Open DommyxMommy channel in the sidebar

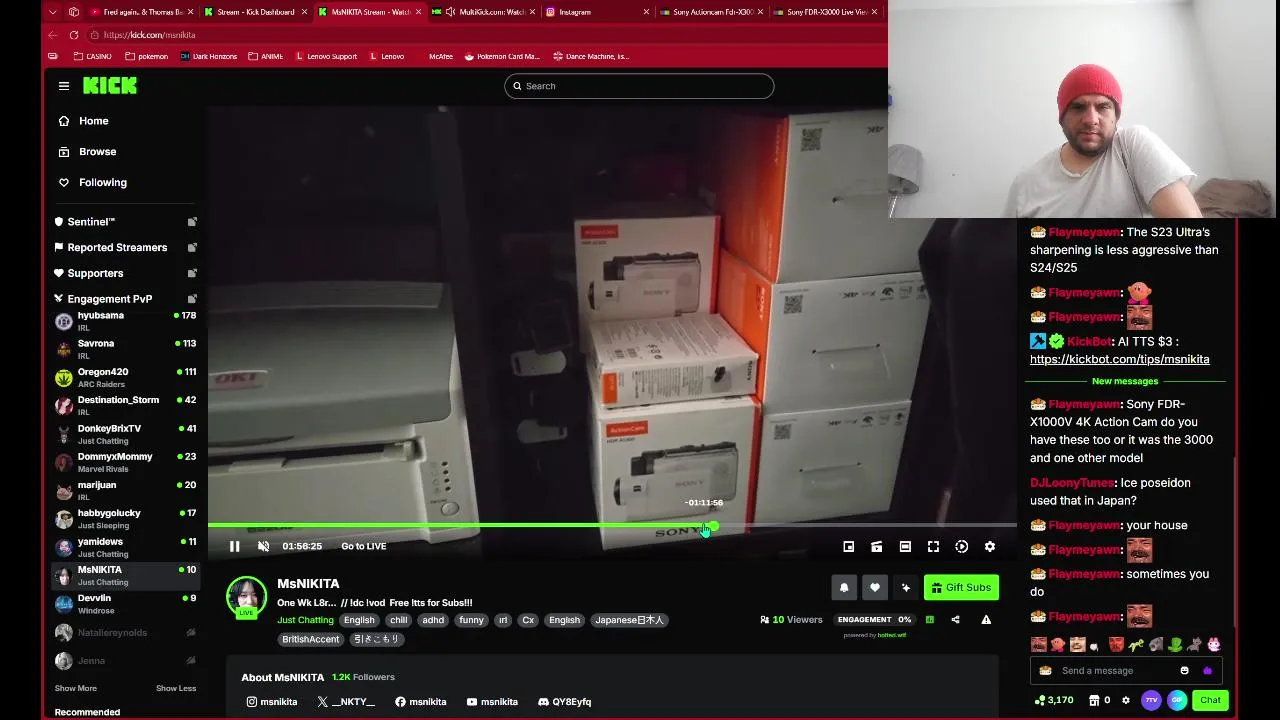pos(125,462)
